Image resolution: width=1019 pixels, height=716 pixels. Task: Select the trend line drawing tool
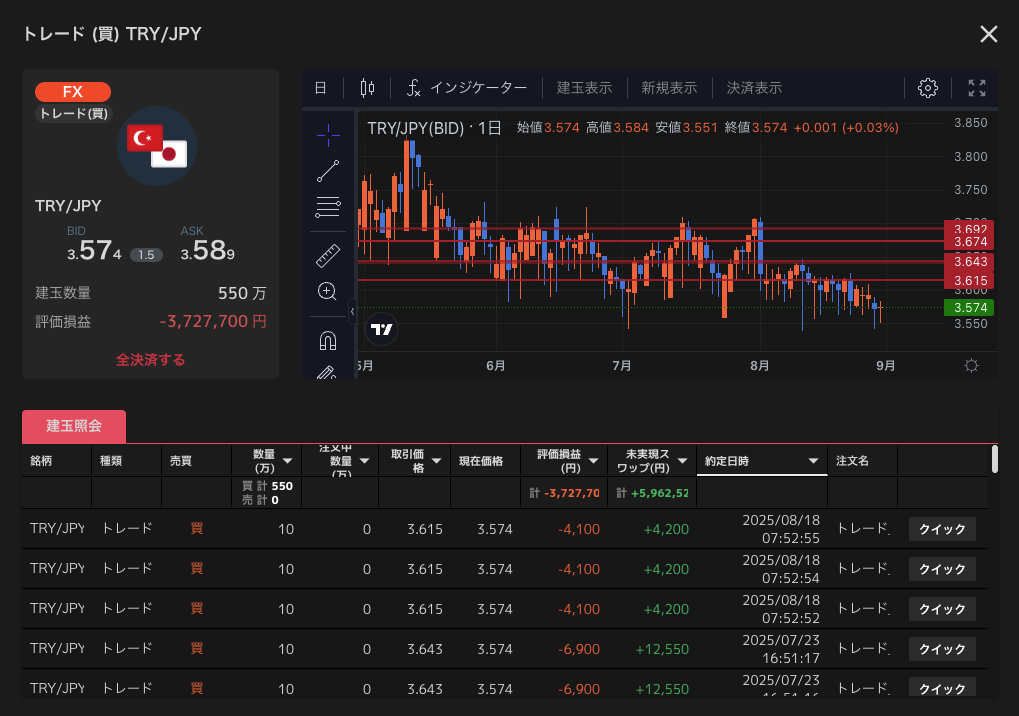click(x=328, y=171)
